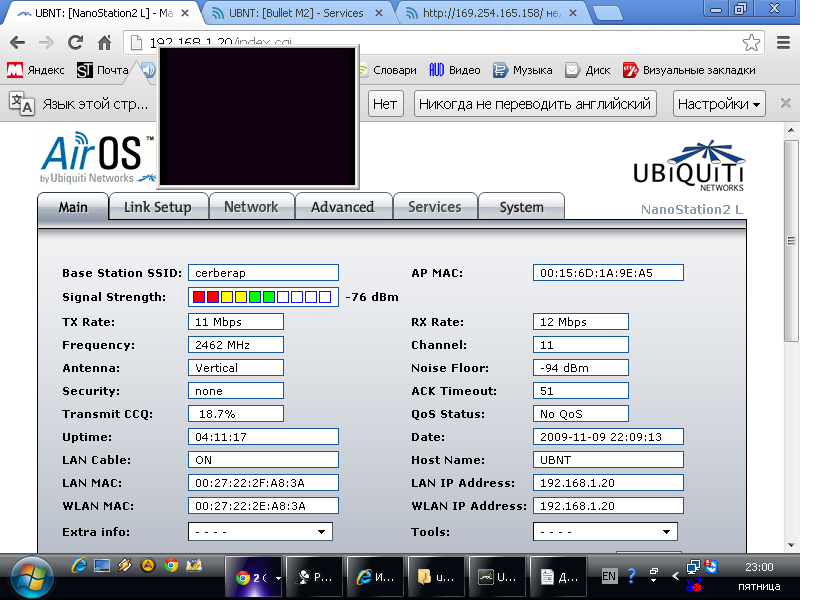Screen dimensions: 819x600
Task: Bookmark this page with the star icon
Action: pyautogui.click(x=751, y=42)
